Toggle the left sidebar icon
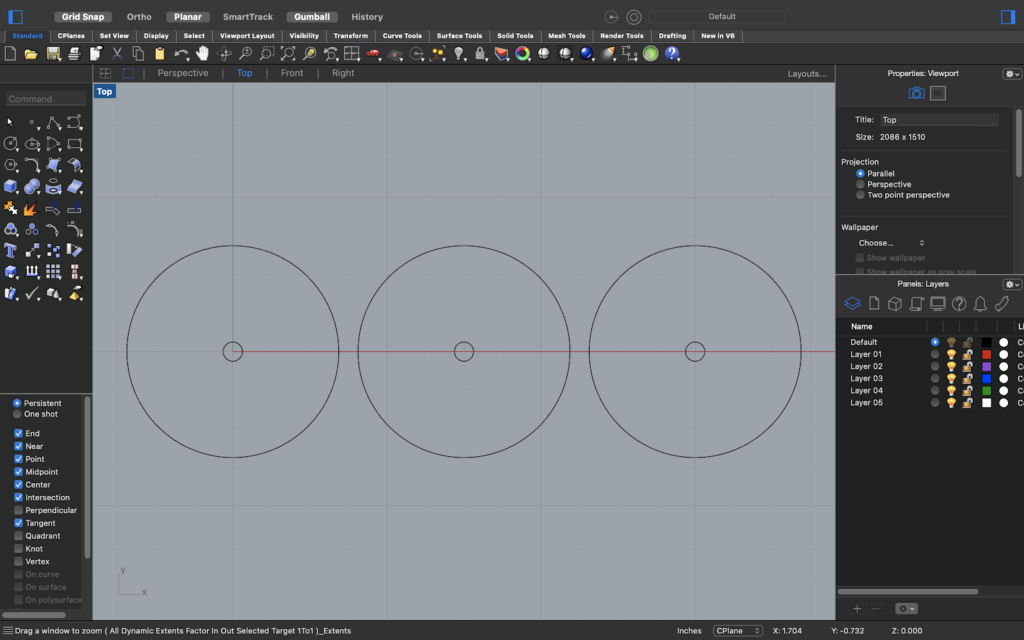1024x640 pixels. coord(16,17)
